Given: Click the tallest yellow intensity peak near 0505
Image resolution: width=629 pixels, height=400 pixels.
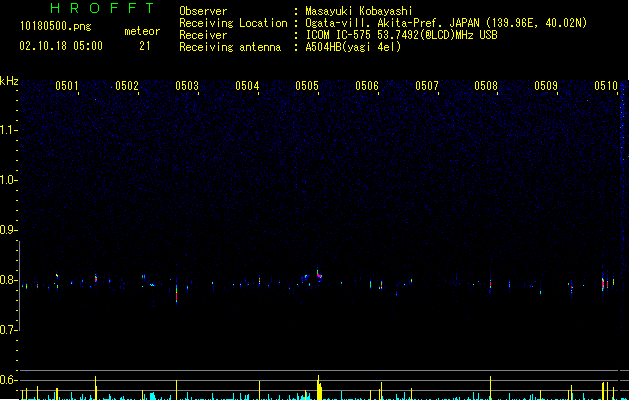Looking at the screenshot, I should point(319,387).
